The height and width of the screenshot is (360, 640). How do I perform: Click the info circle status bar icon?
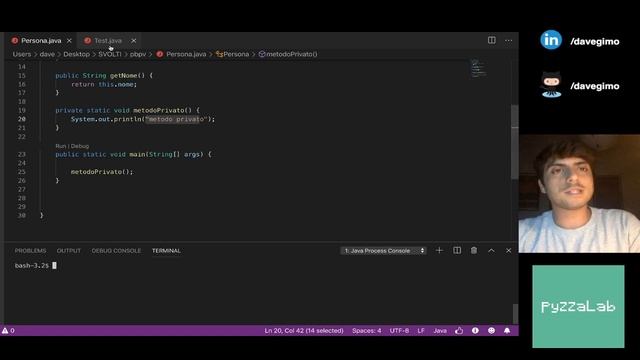pos(475,331)
